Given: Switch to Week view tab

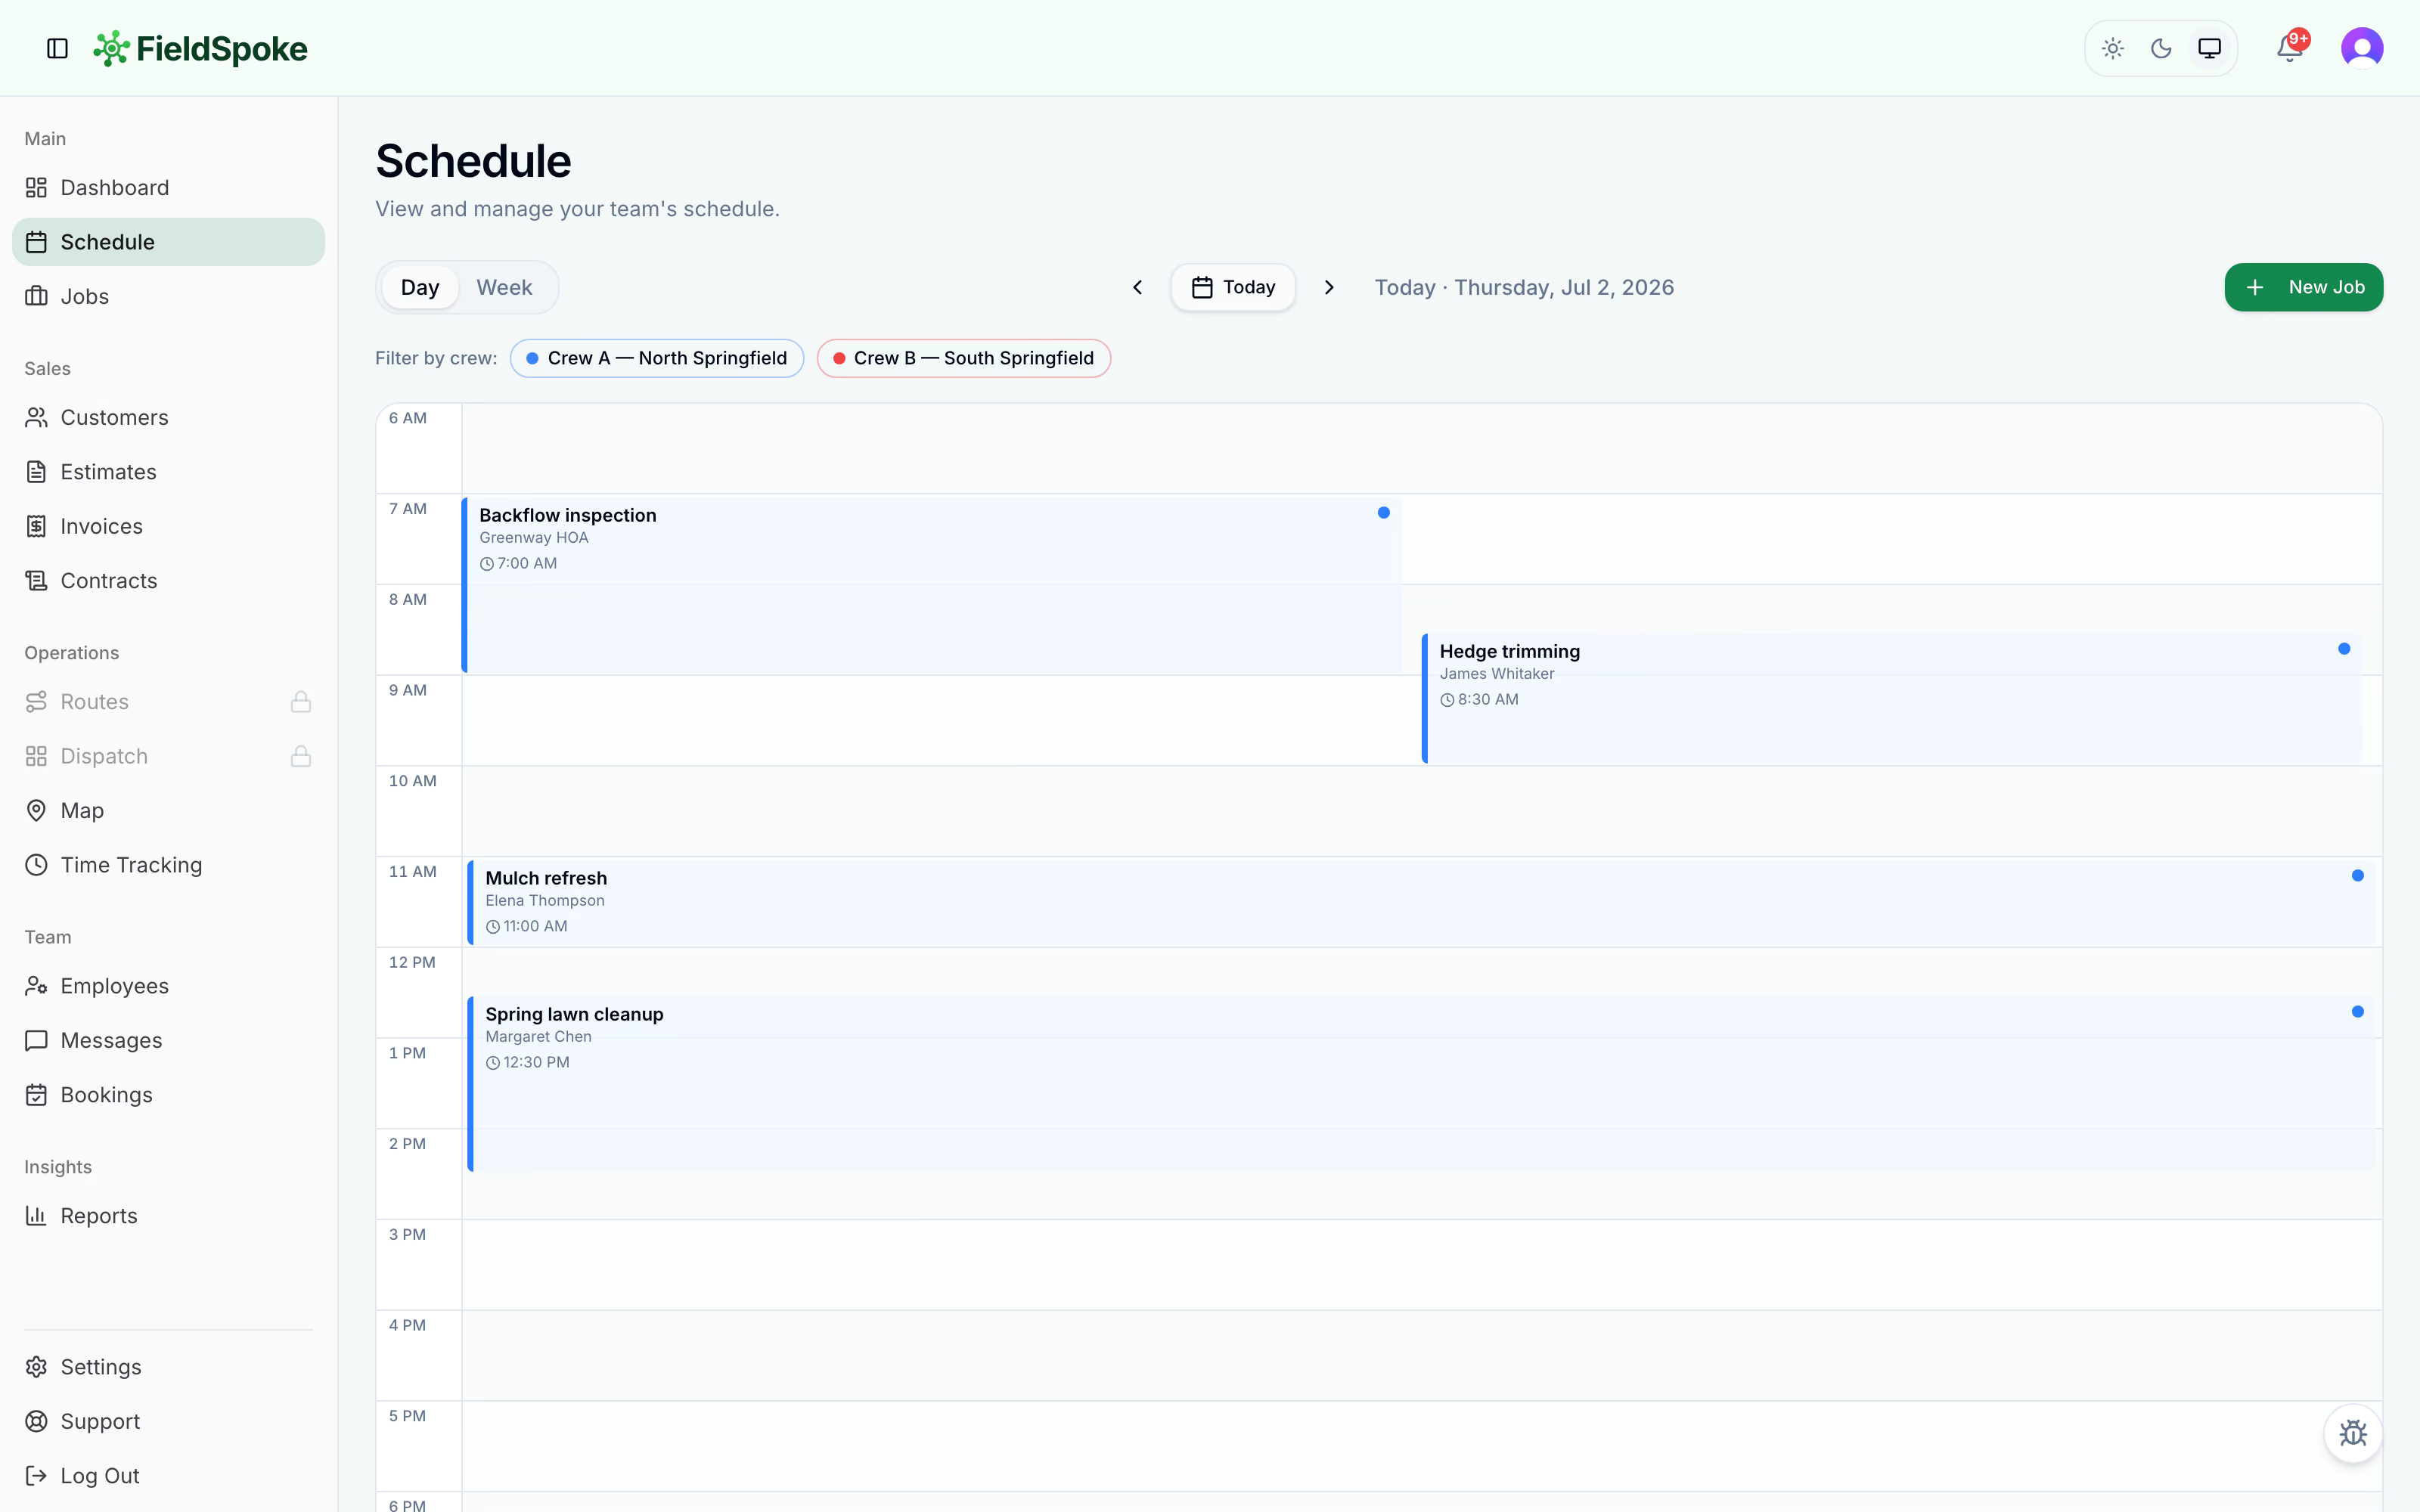Looking at the screenshot, I should [504, 288].
